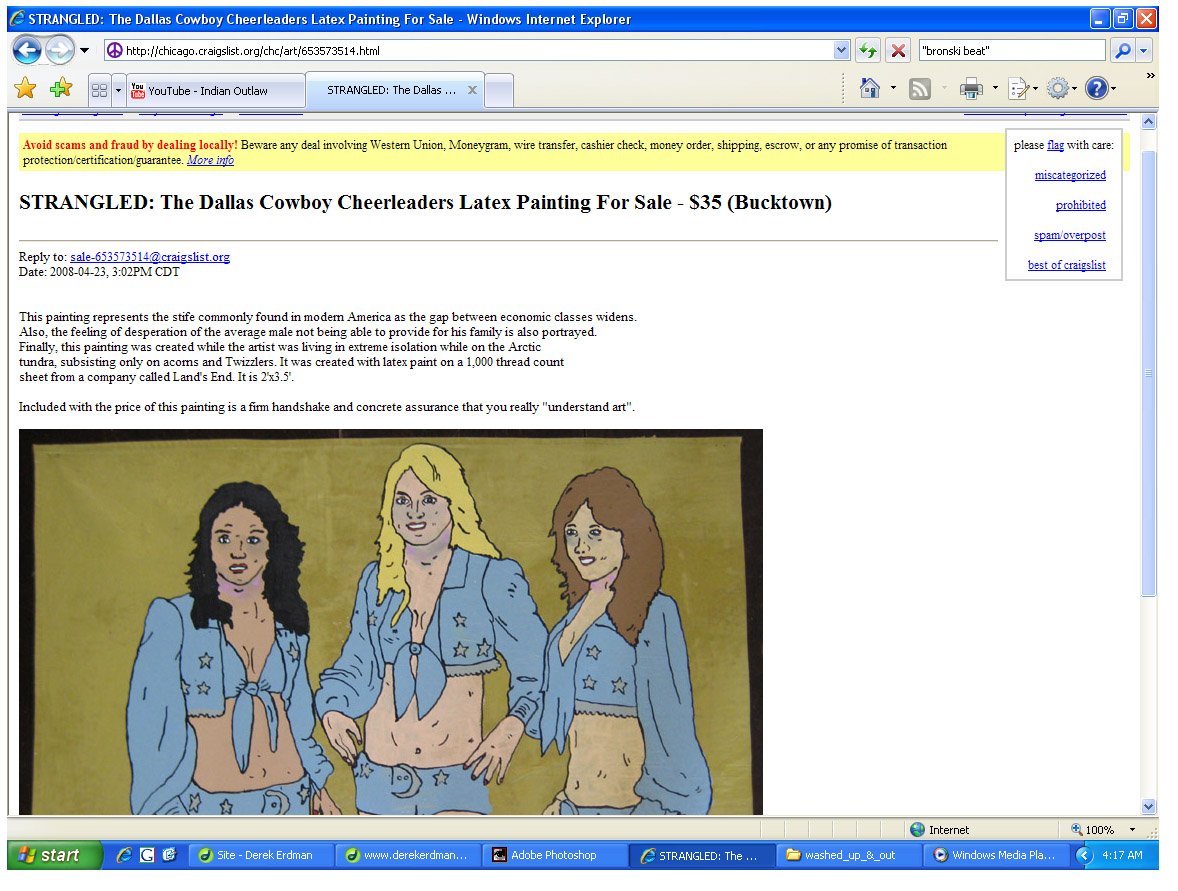Open the recent pages dropdown arrow
1178x891 pixels.
click(84, 50)
